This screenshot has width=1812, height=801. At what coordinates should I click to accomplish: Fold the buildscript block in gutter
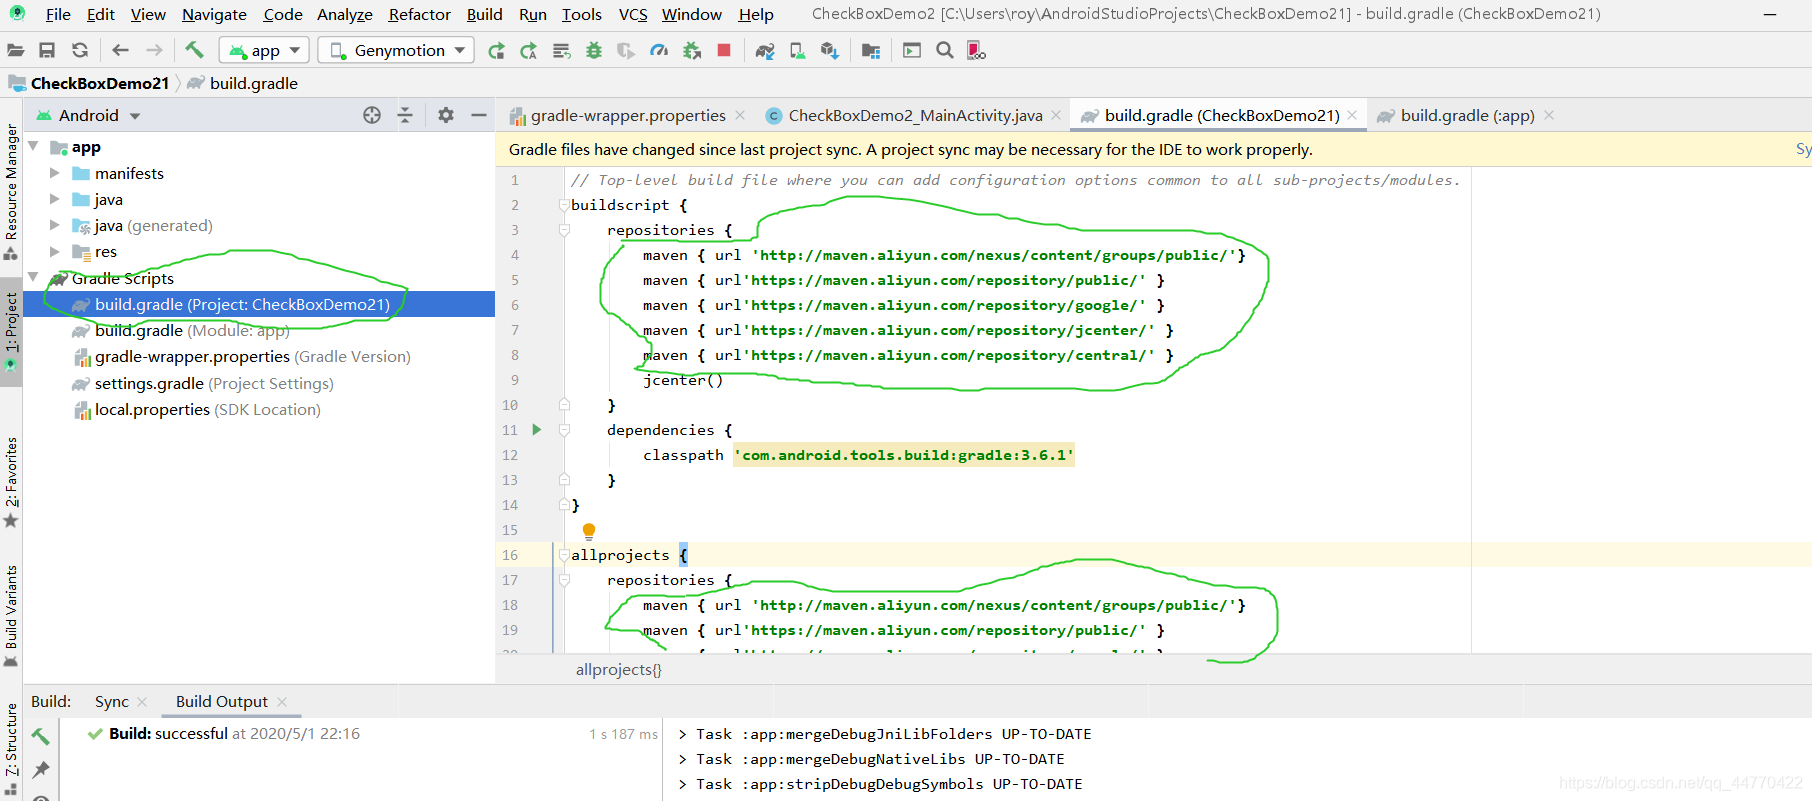tap(564, 205)
